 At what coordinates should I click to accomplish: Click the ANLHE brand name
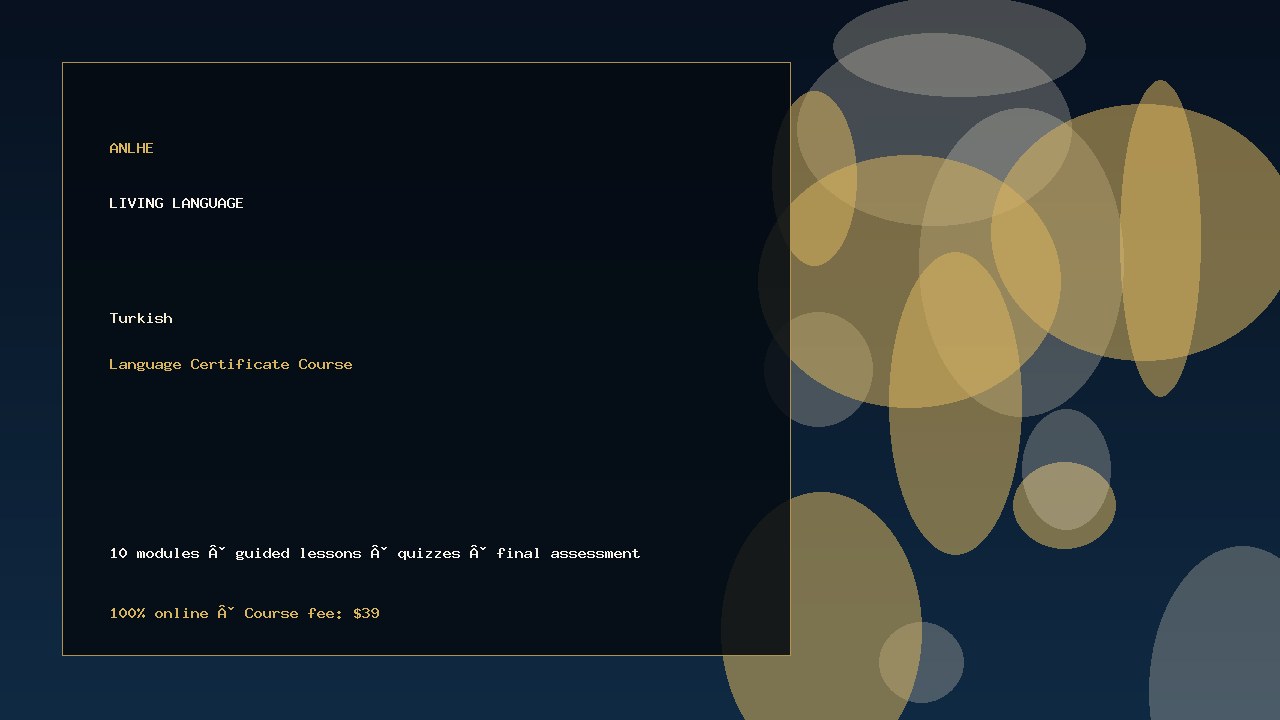pyautogui.click(x=131, y=148)
